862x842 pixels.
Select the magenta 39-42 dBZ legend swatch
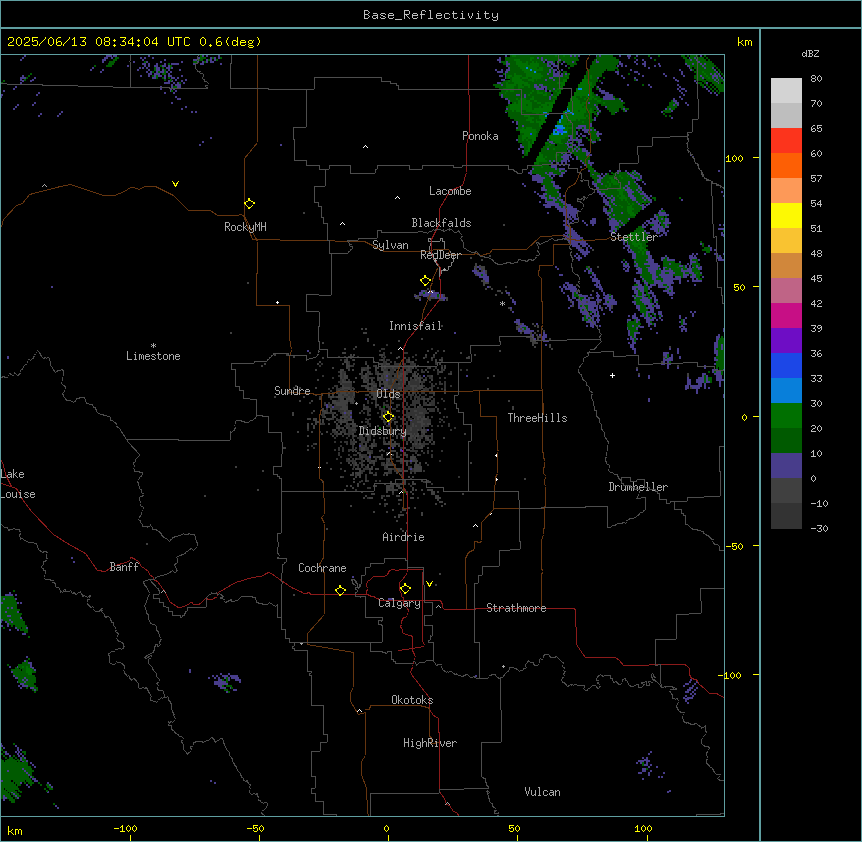point(786,315)
